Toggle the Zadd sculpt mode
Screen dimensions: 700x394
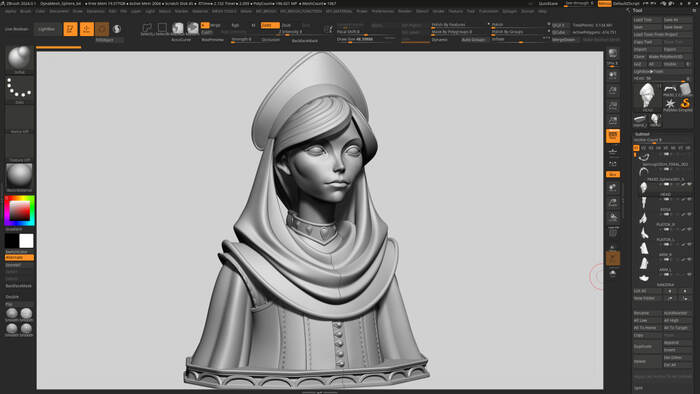tap(270, 25)
